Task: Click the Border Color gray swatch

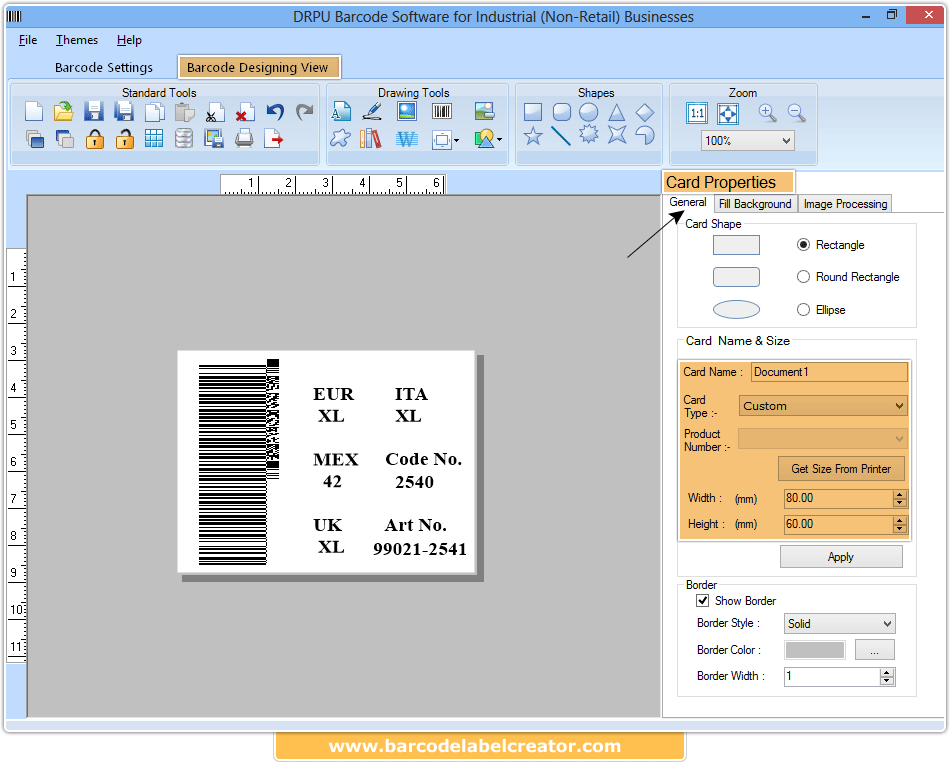Action: pyautogui.click(x=814, y=649)
